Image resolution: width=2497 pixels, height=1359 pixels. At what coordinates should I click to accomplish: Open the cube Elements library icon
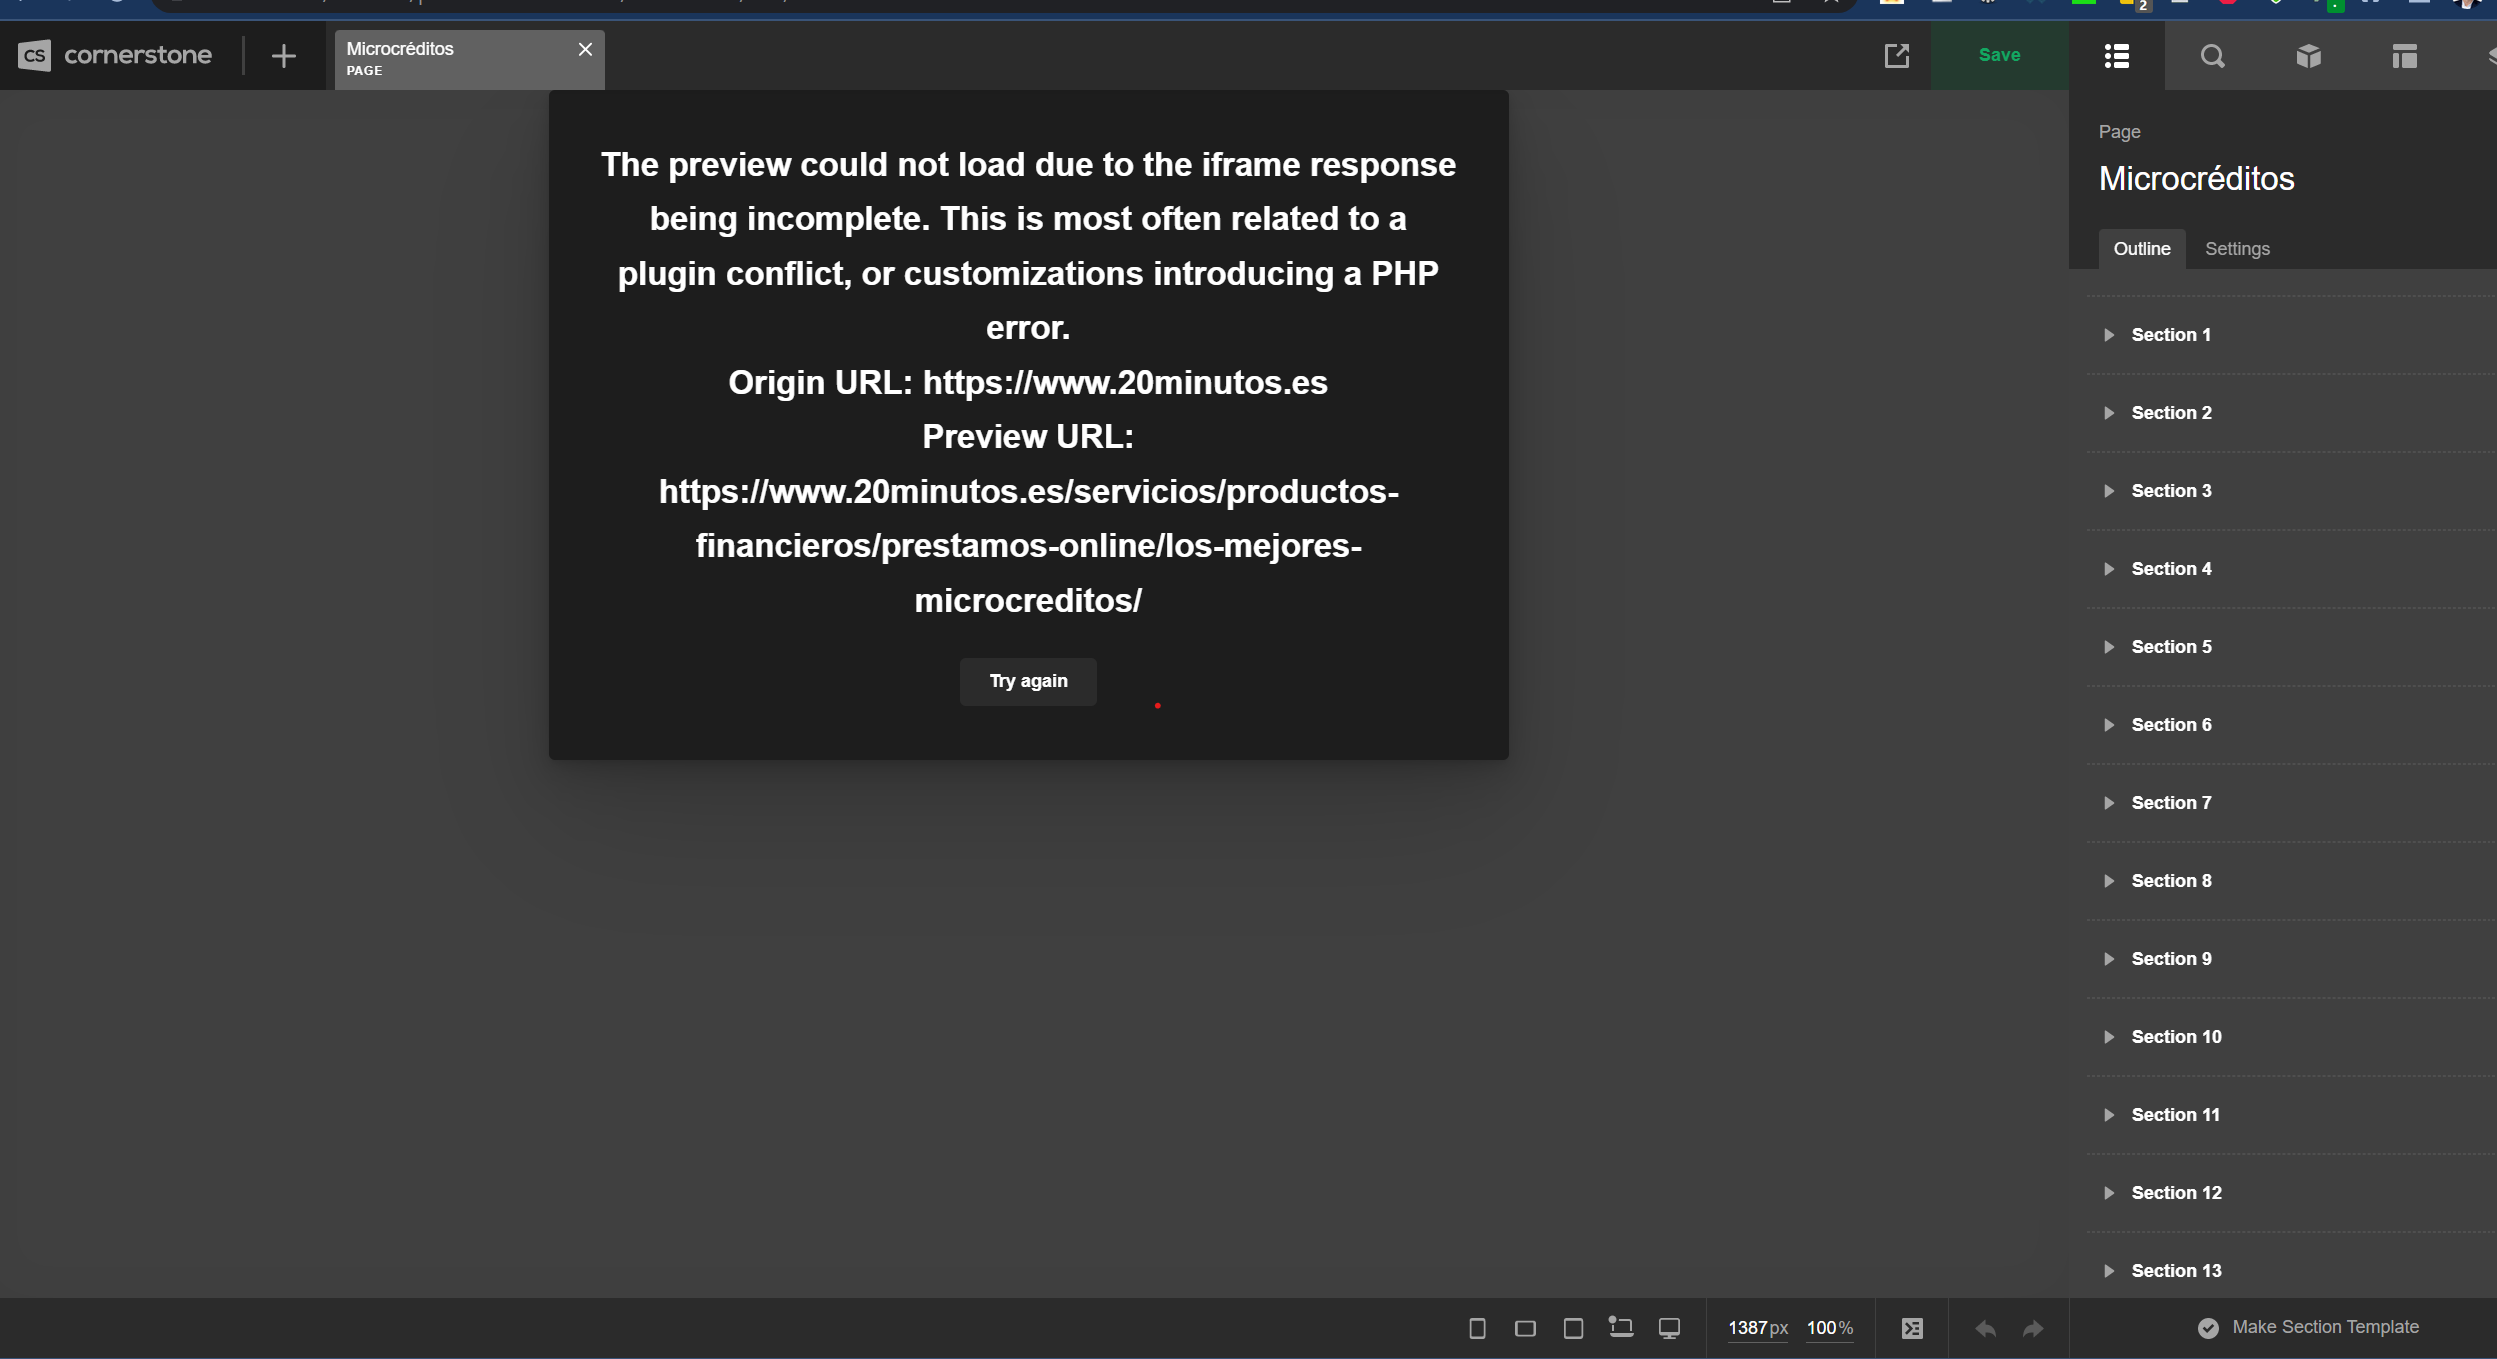pyautogui.click(x=2308, y=56)
